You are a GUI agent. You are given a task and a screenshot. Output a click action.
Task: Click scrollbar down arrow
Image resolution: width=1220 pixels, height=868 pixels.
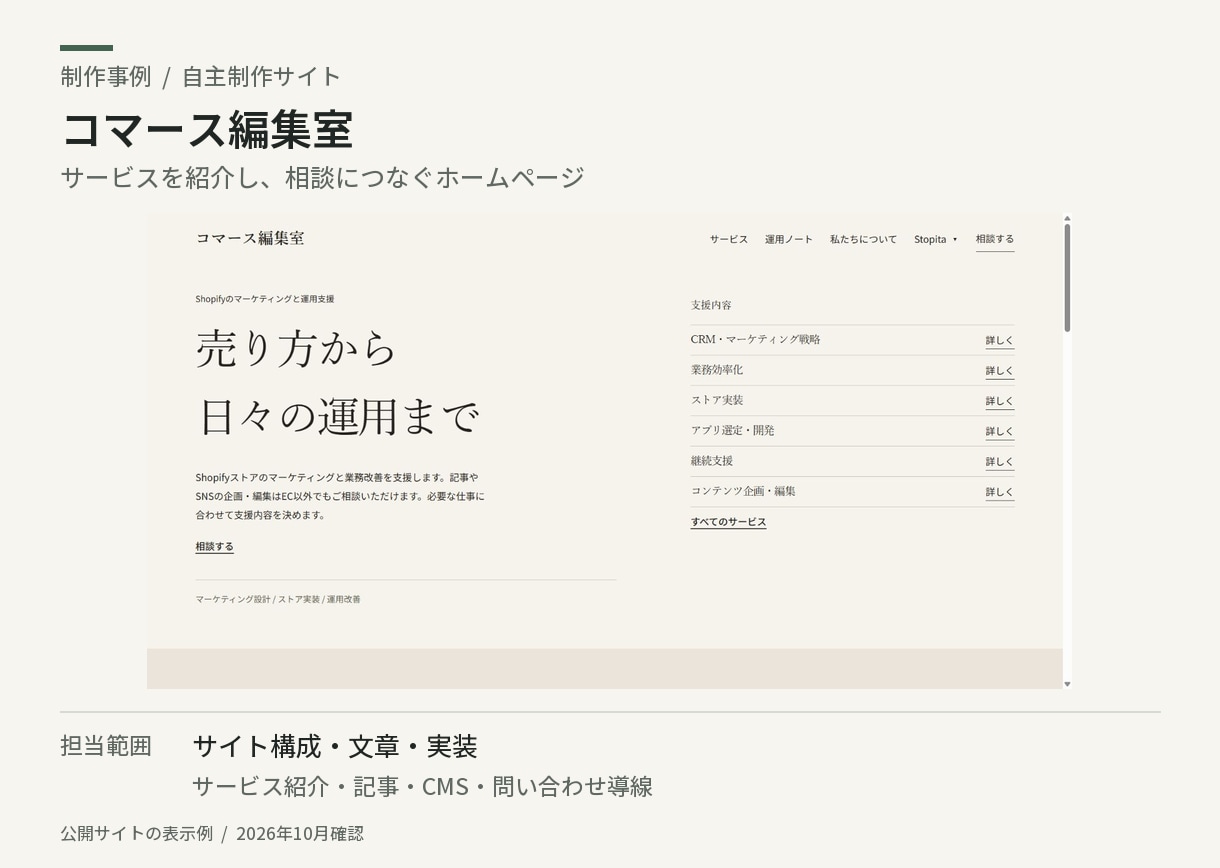pyautogui.click(x=1067, y=684)
